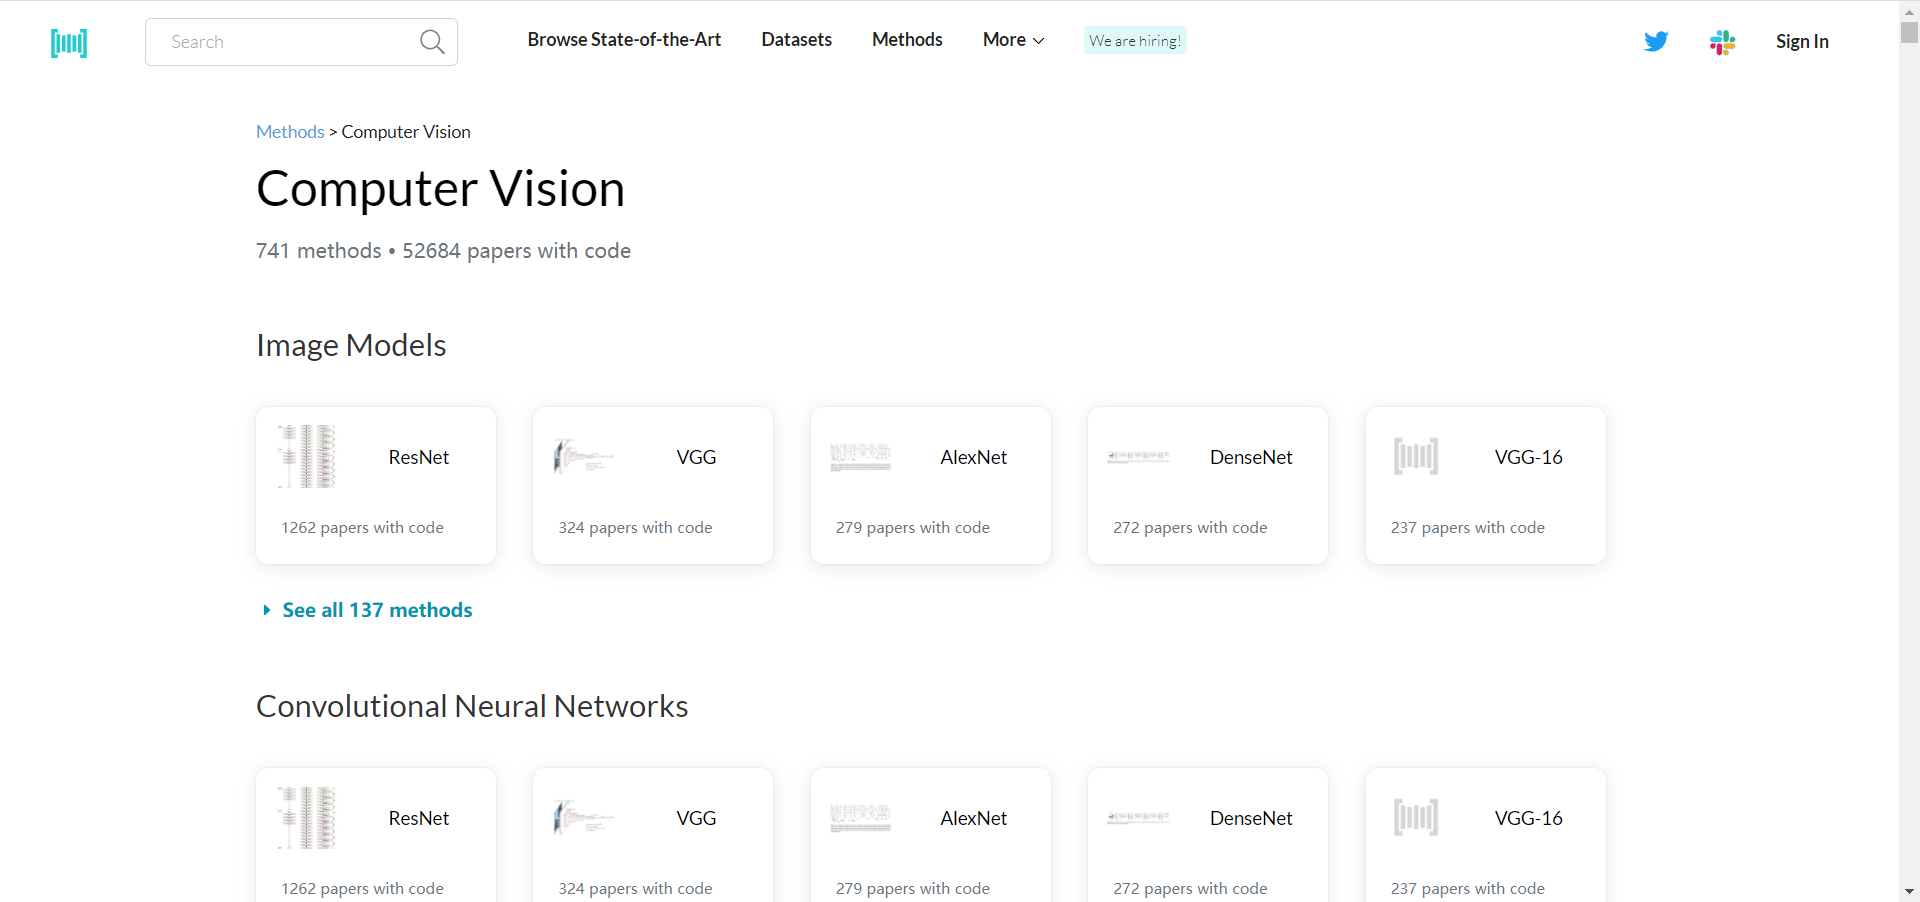The image size is (1920, 902).
Task: Select ResNet title in Image Models
Action: 419,457
